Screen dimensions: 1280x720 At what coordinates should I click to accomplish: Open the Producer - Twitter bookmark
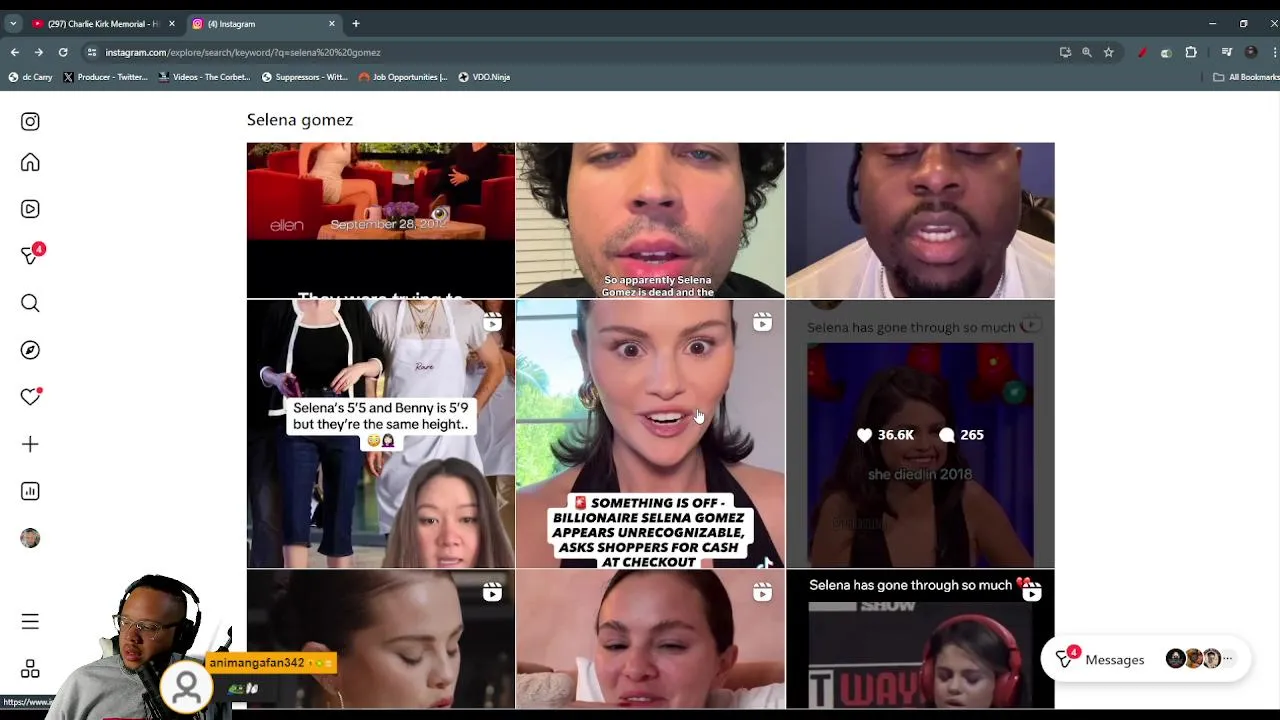tap(105, 77)
